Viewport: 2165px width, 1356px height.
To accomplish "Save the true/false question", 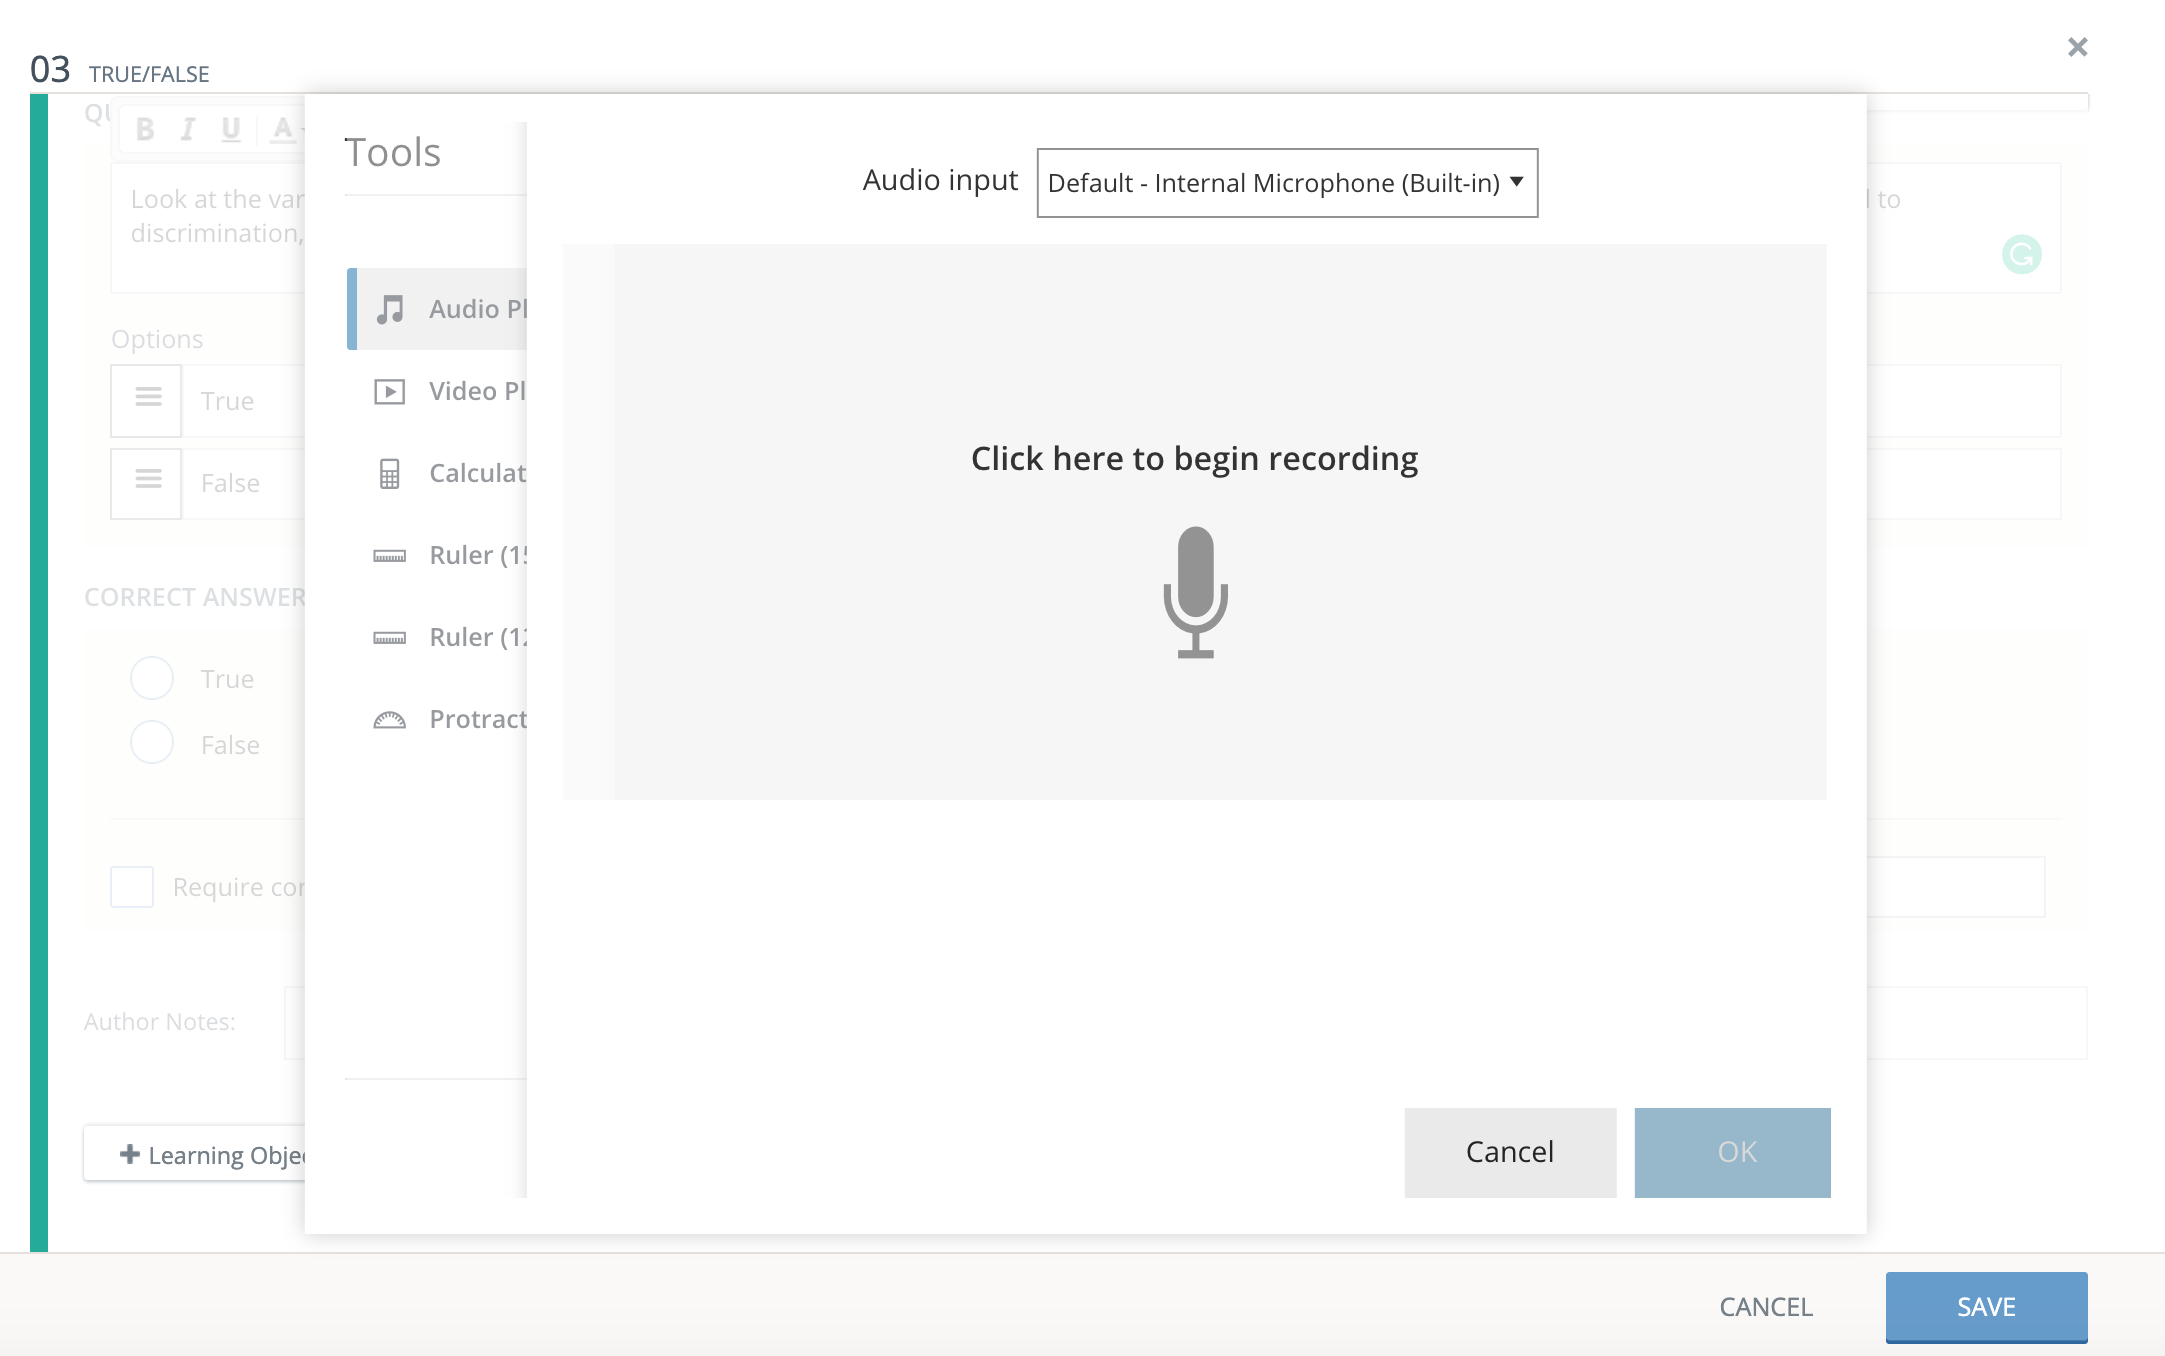I will (x=1984, y=1306).
